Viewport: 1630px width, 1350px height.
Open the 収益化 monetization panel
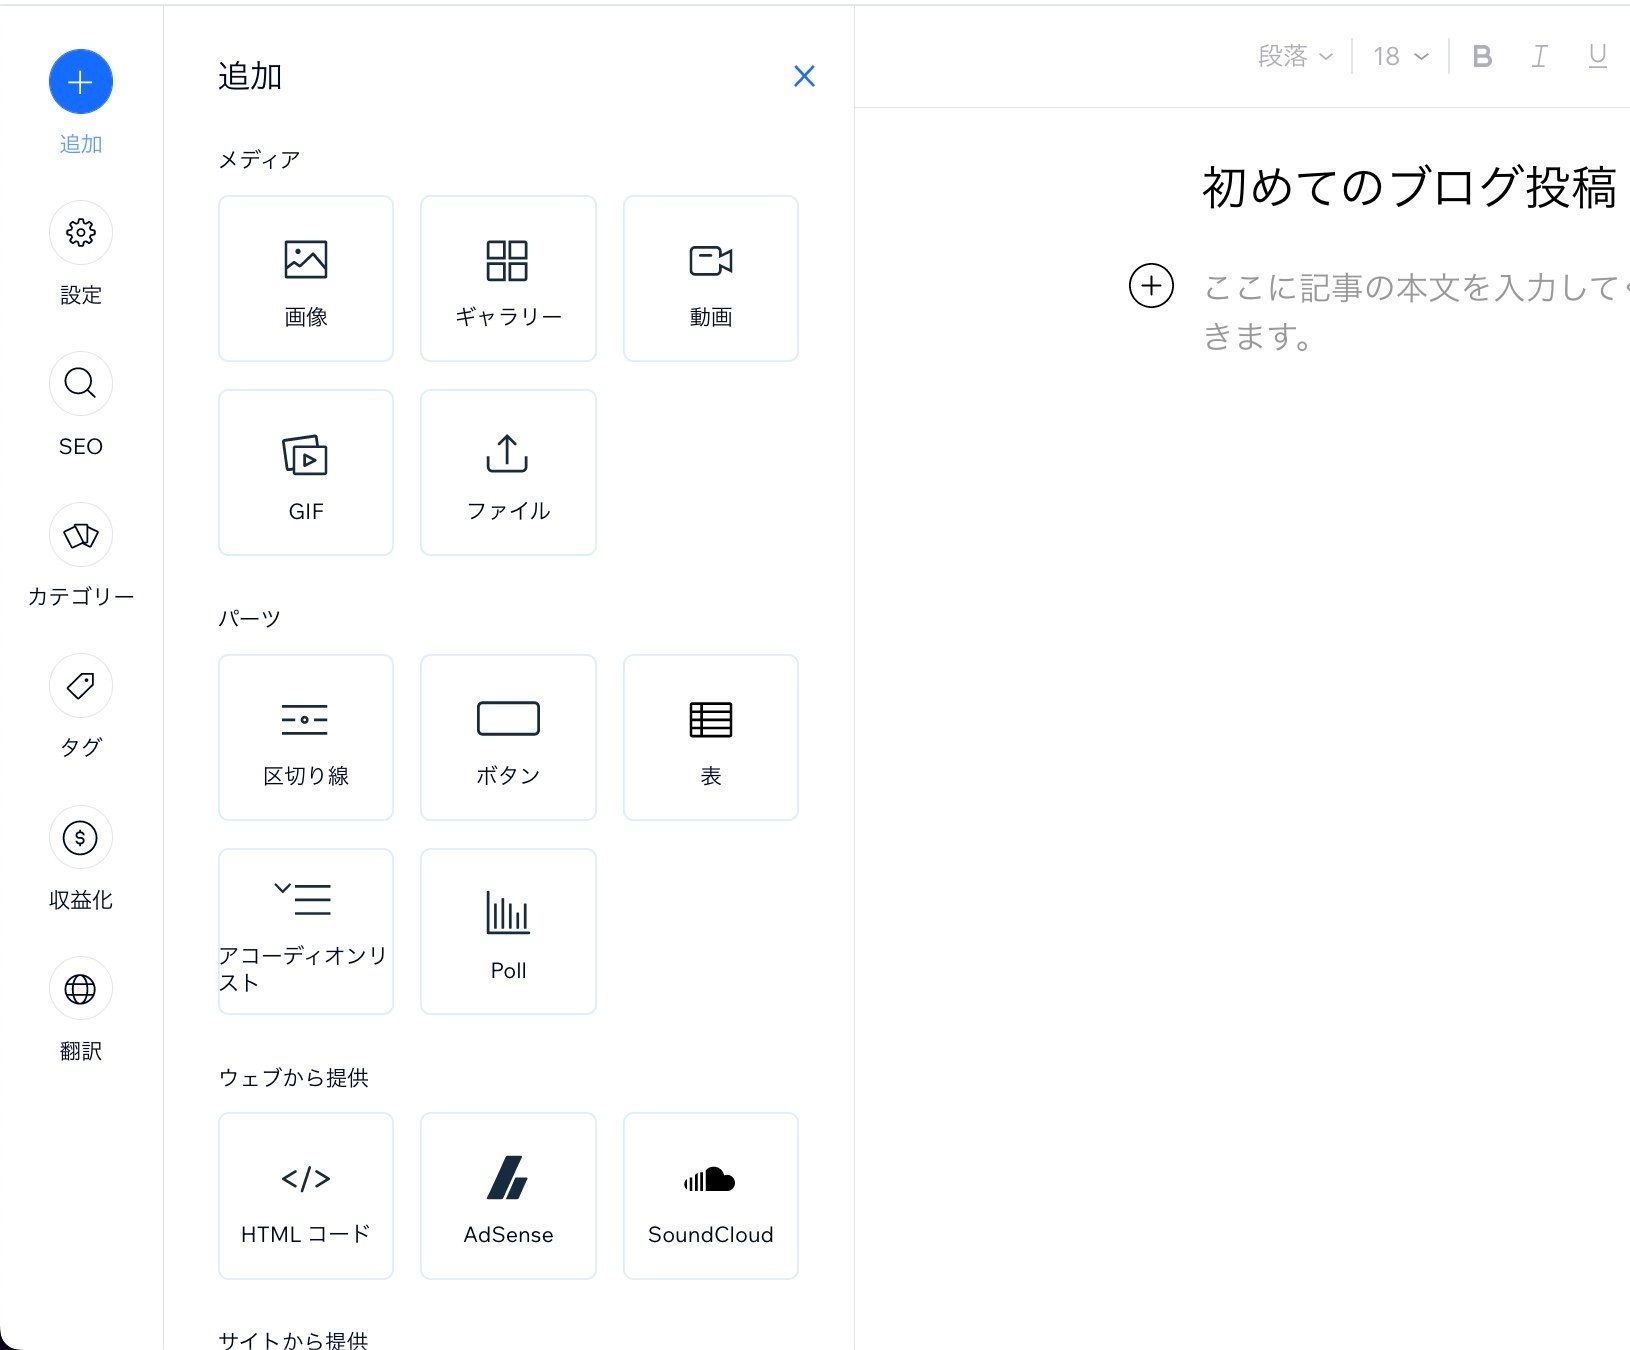tap(81, 838)
